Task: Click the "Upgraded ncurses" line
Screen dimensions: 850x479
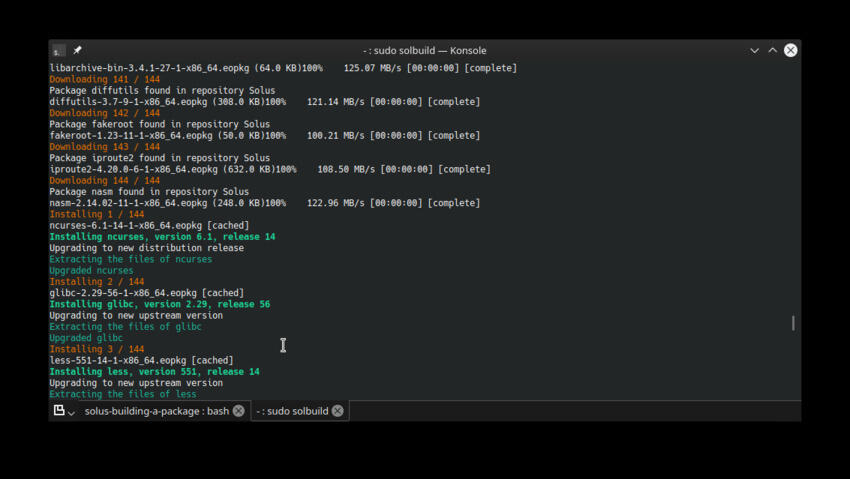Action: click(91, 270)
